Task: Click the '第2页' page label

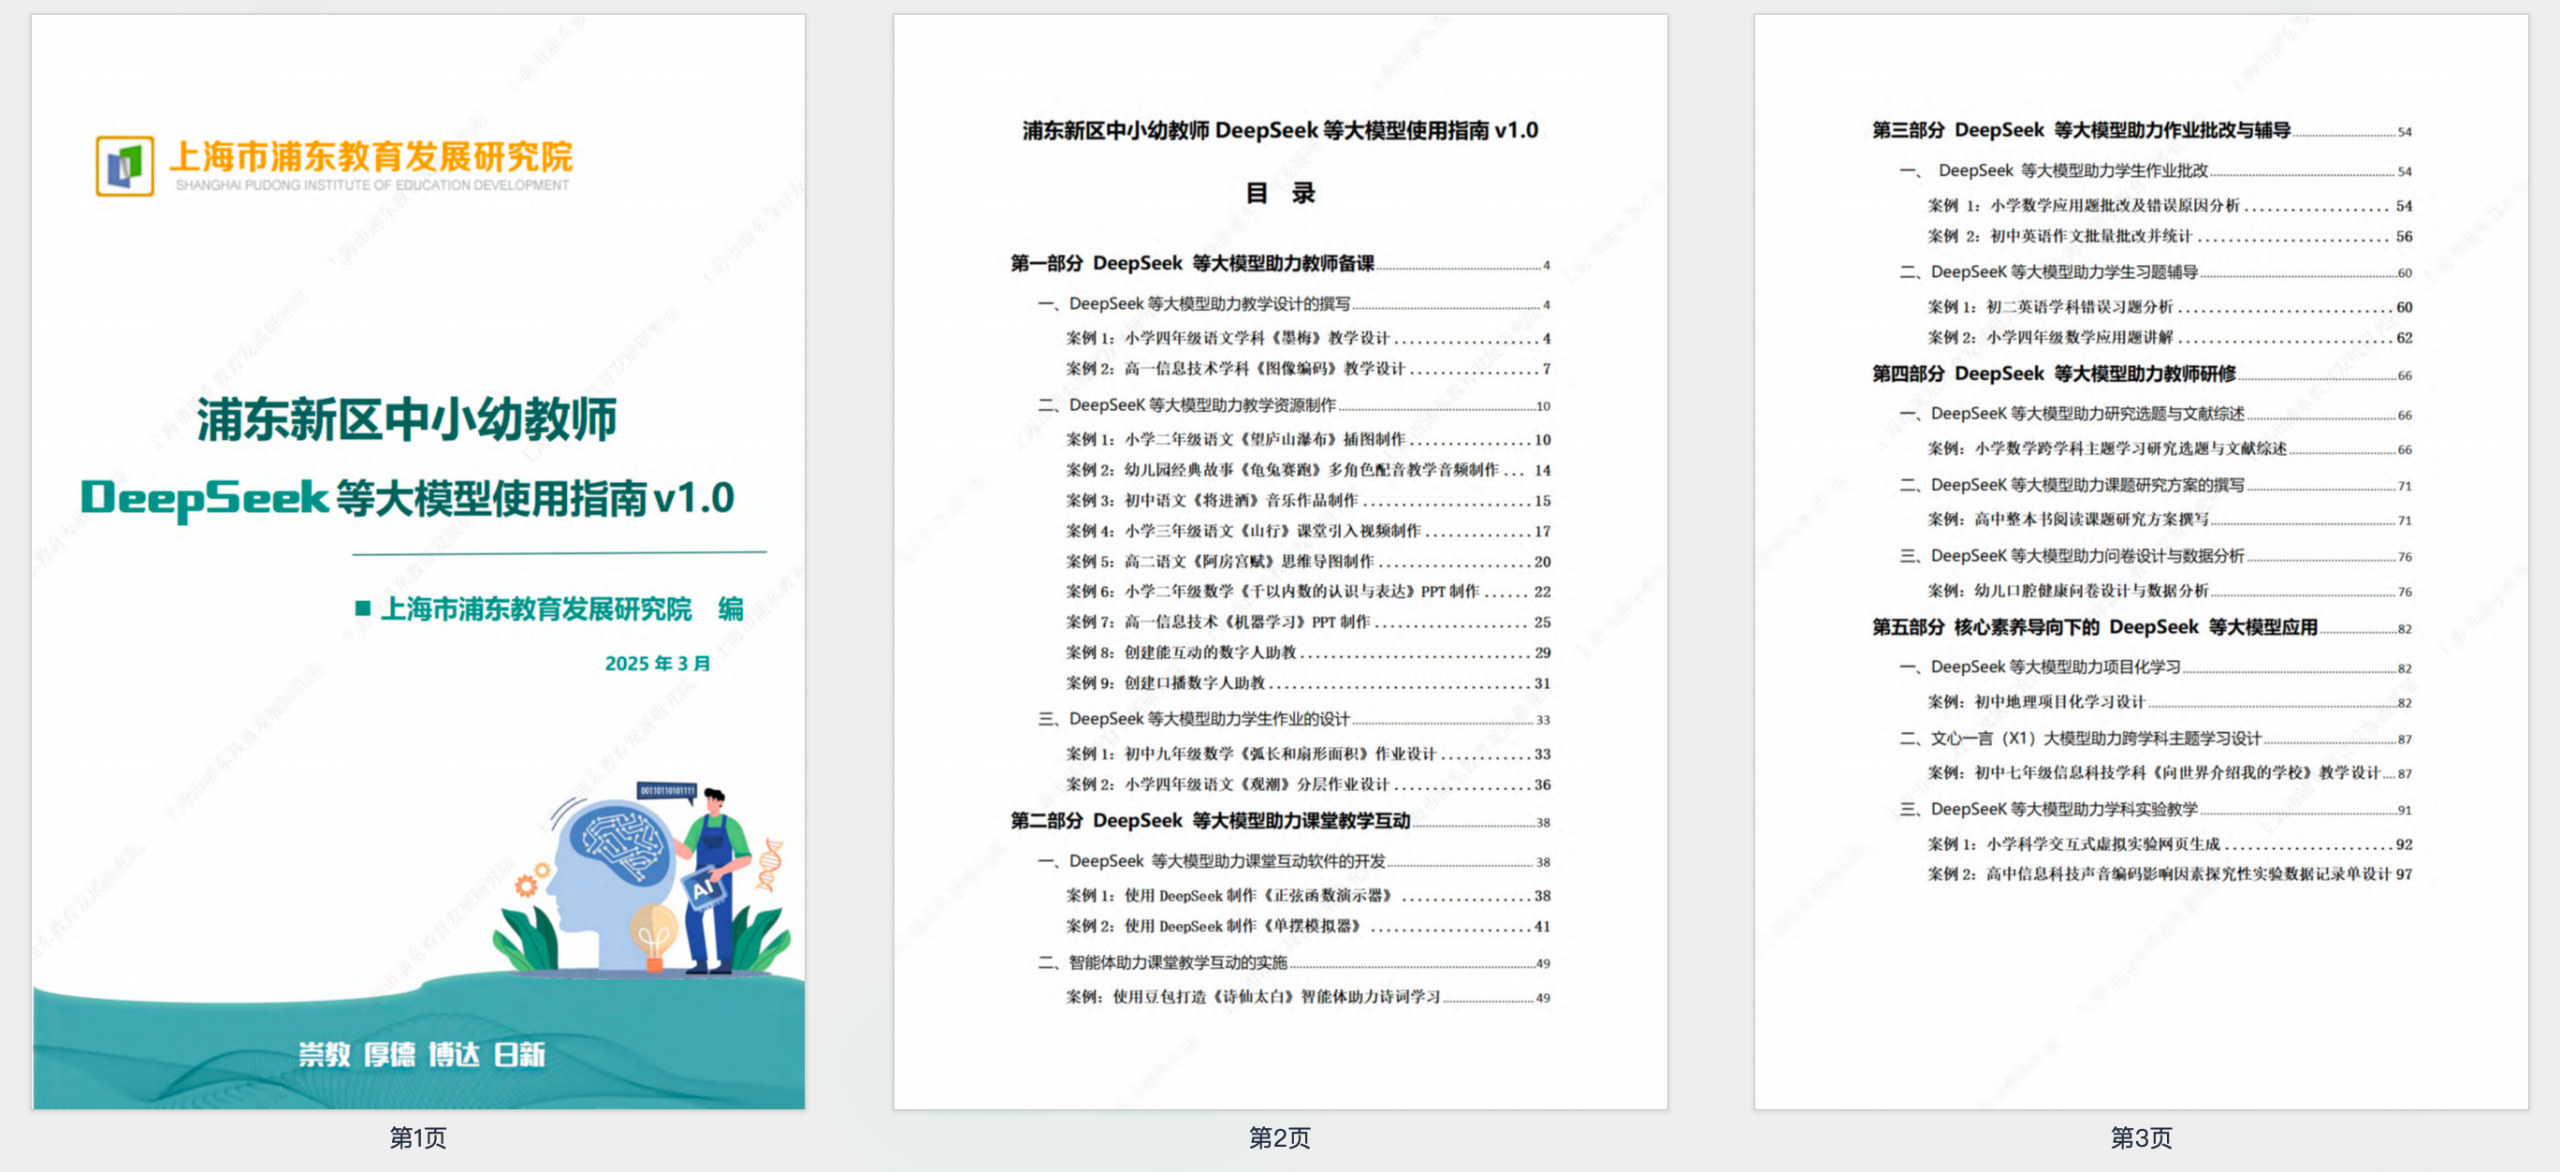Action: tap(1280, 1138)
